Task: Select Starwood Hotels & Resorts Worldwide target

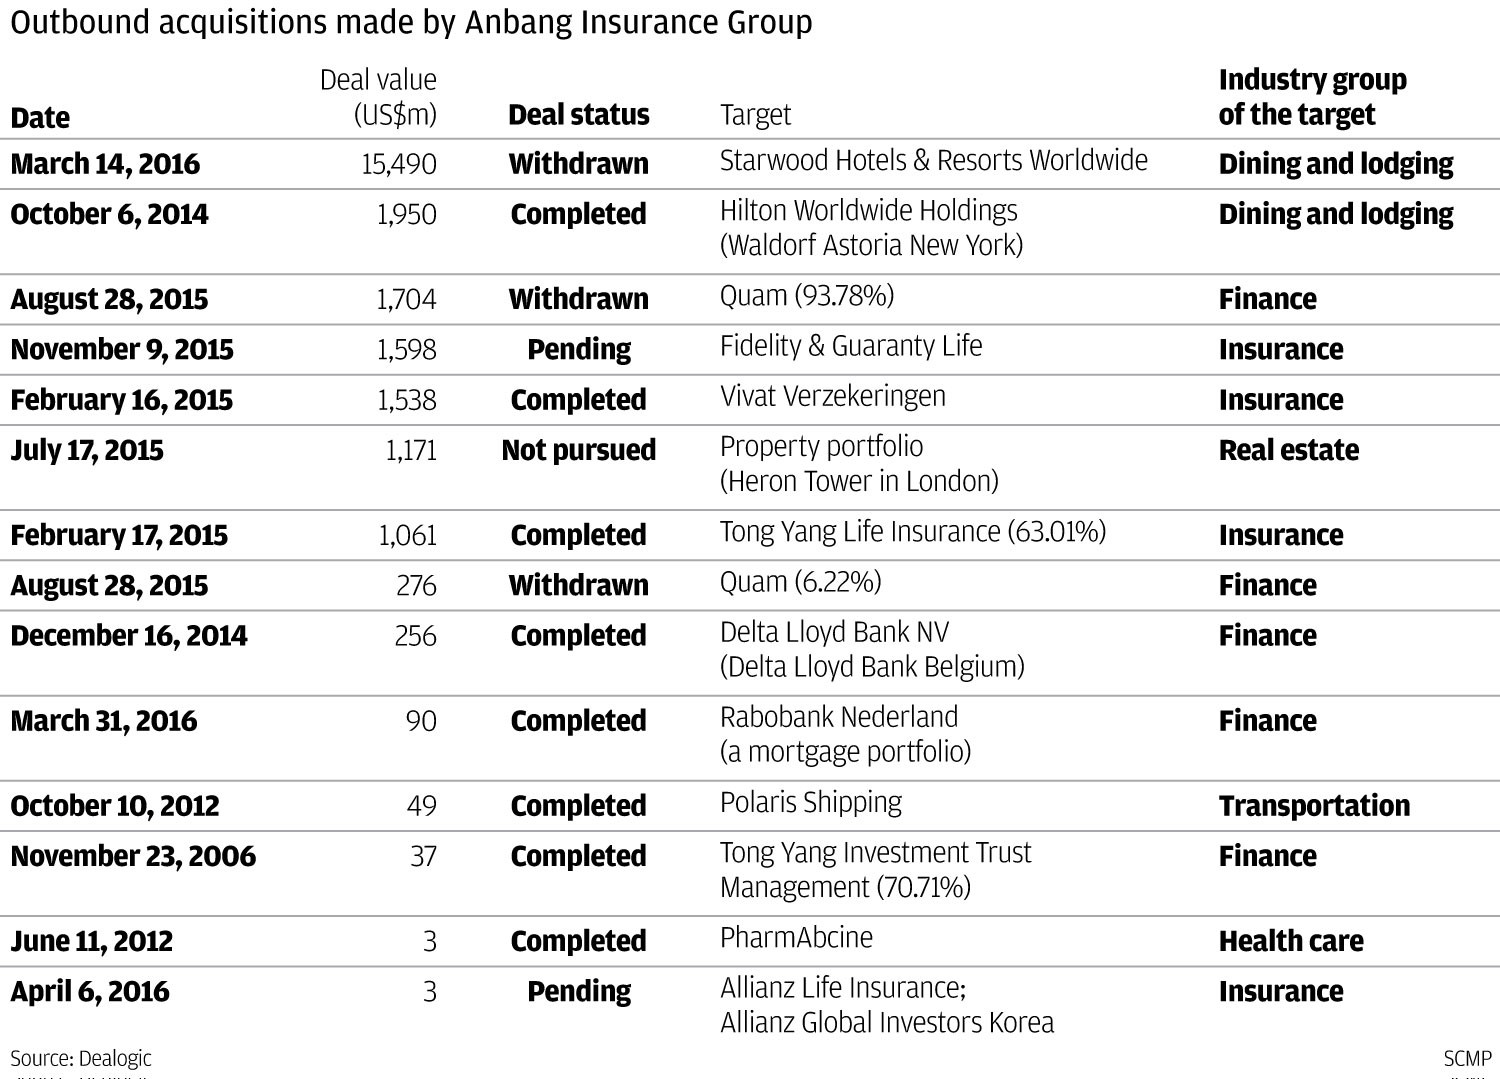Action: click(933, 161)
